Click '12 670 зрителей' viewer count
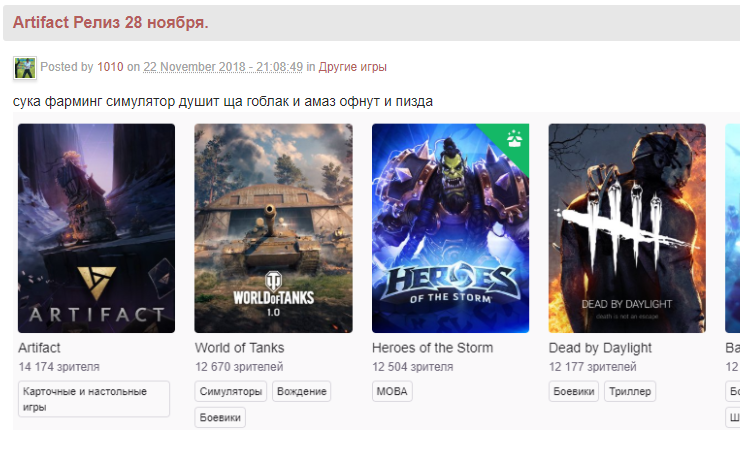 click(x=239, y=367)
